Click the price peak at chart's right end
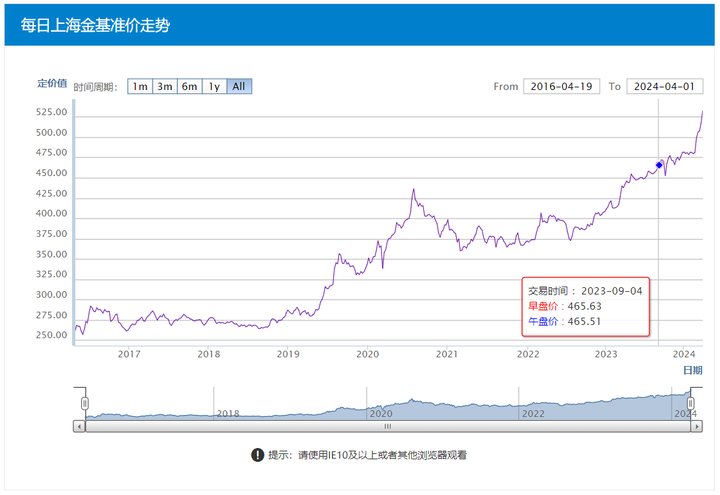Screen dimensions: 720x495 (702, 112)
